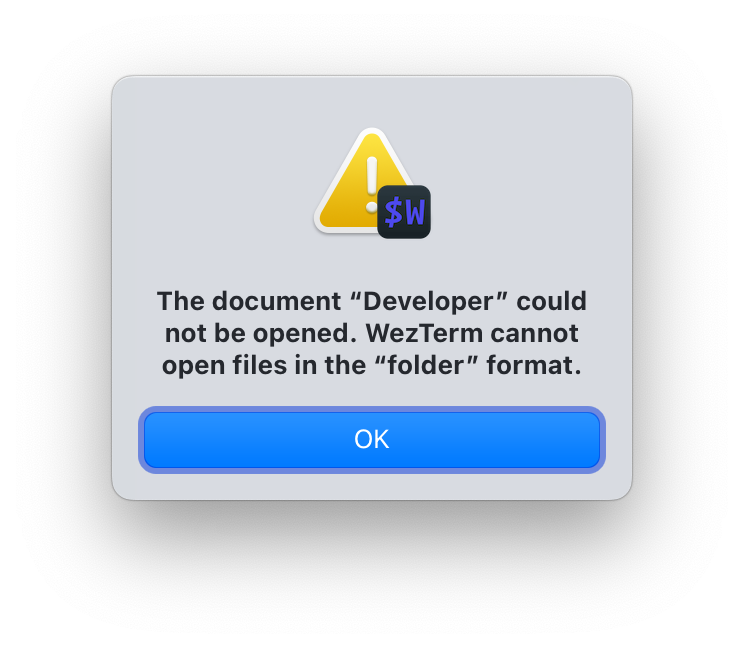This screenshot has width=744, height=648.
Task: Click "The document" at start of message
Action: coord(249,301)
